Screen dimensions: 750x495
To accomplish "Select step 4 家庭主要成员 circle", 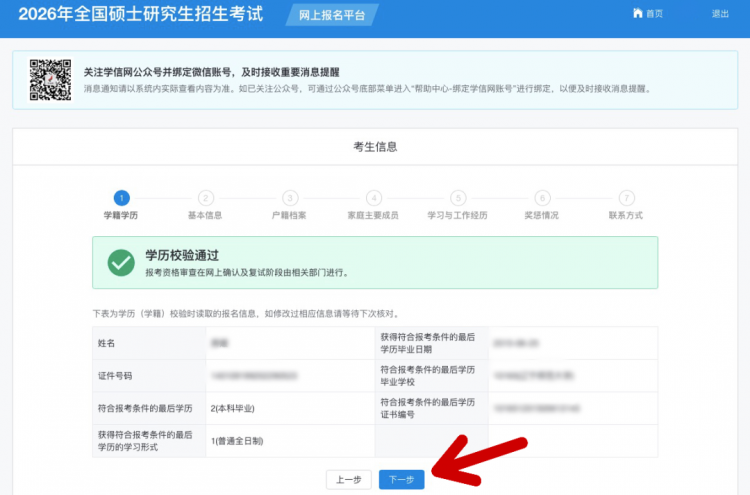I will click(x=374, y=198).
